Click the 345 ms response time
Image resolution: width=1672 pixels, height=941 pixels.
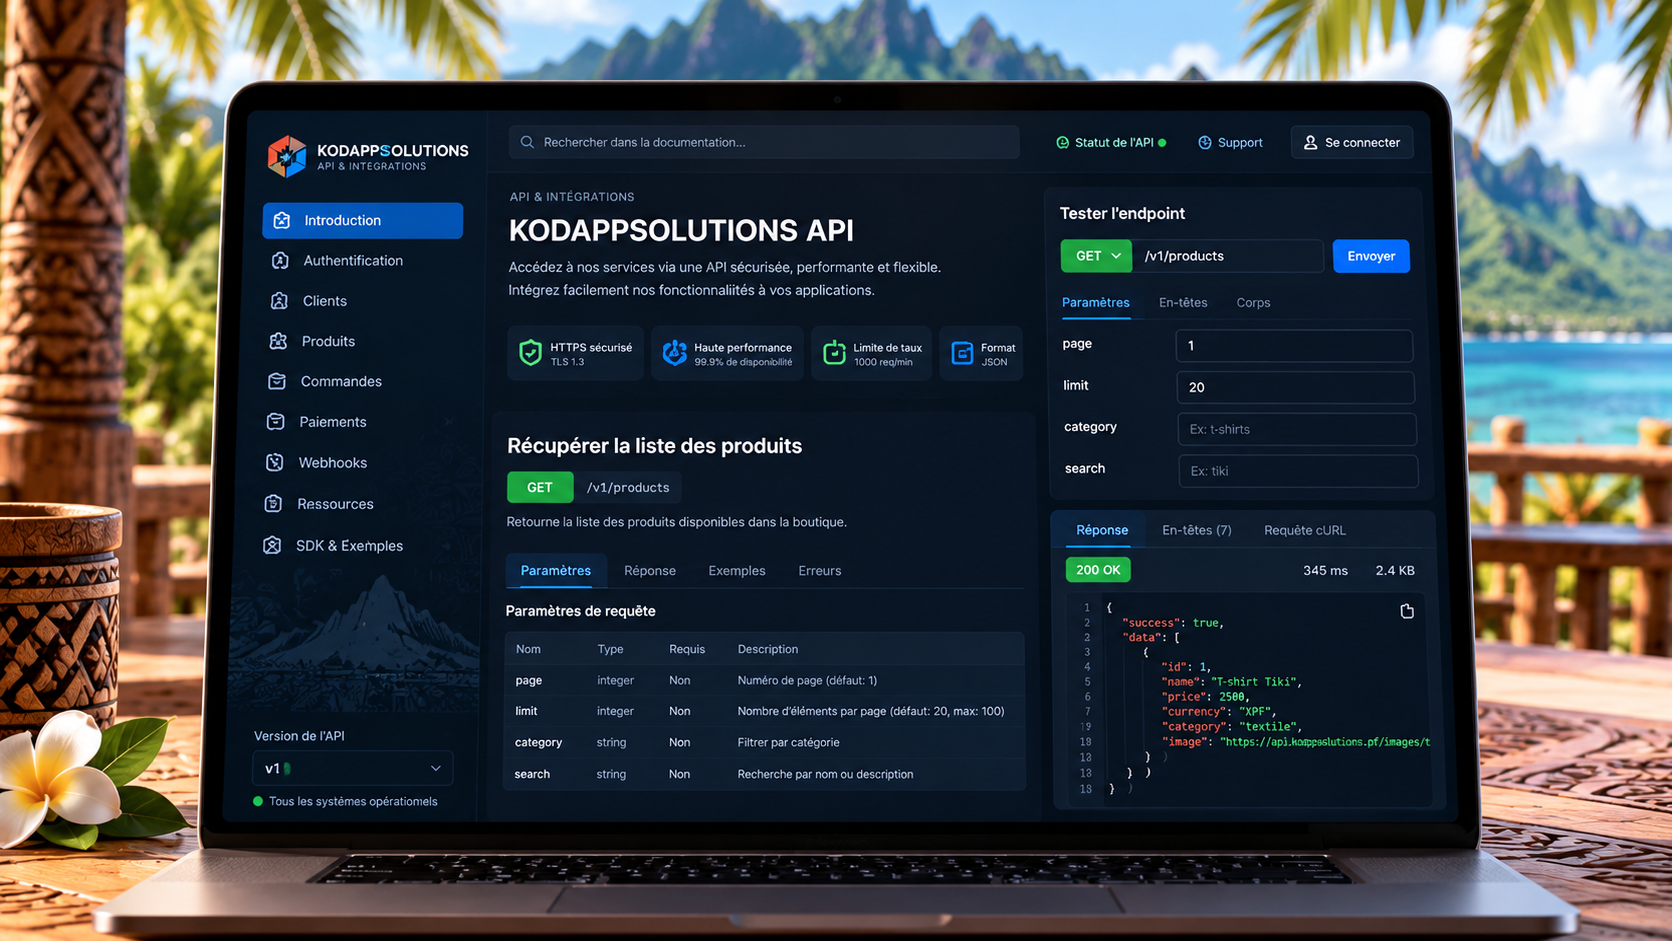pyautogui.click(x=1325, y=571)
